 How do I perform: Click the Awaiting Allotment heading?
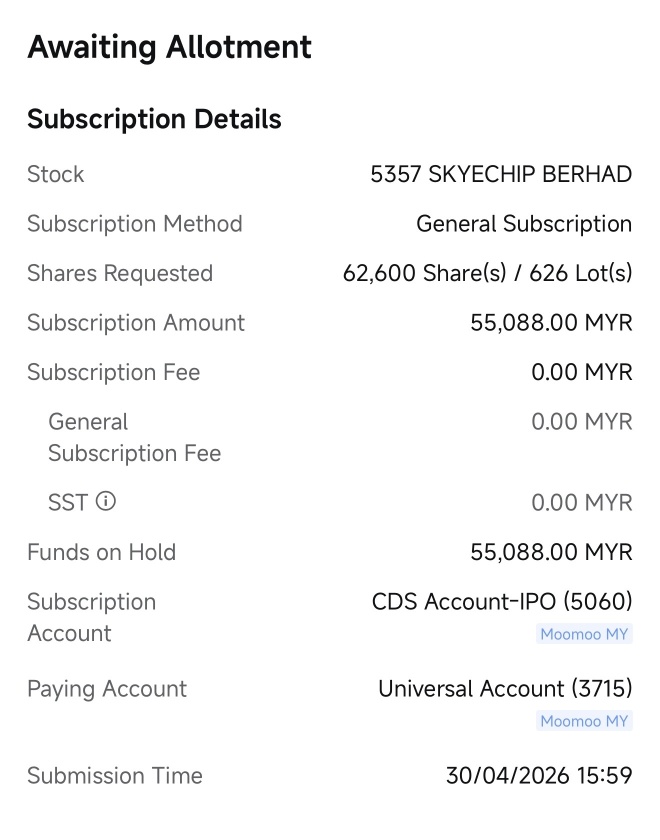[169, 47]
